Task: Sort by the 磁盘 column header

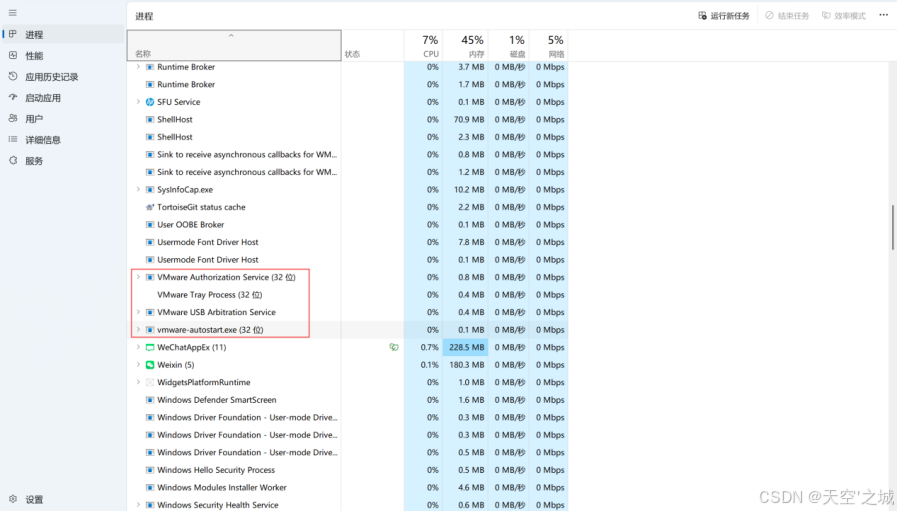Action: pos(509,45)
